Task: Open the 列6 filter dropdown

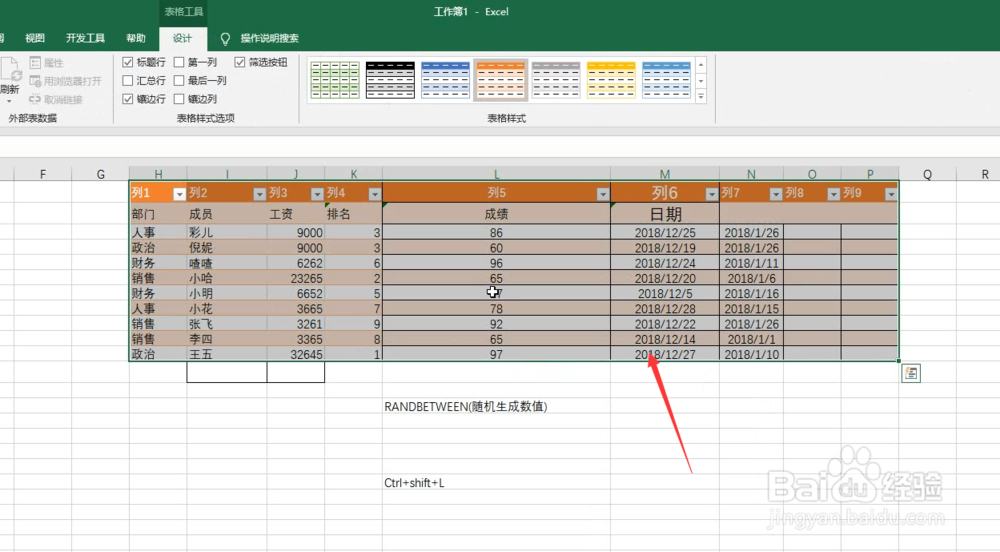Action: 712,194
